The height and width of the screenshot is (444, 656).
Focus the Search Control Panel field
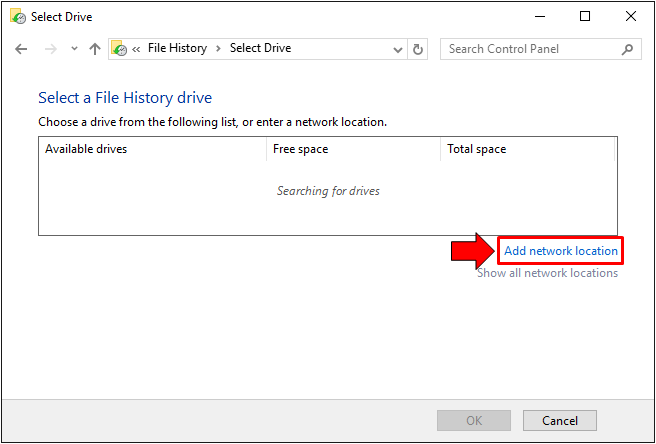click(x=530, y=49)
